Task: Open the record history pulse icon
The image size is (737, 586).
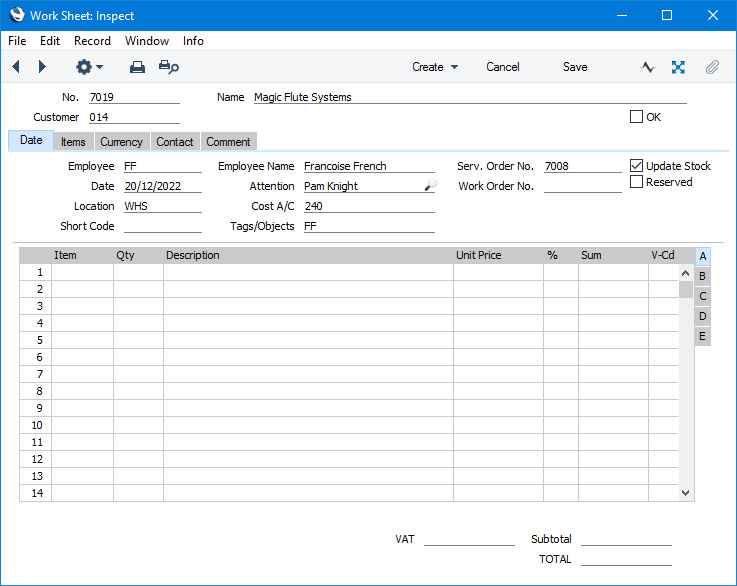Action: click(648, 67)
